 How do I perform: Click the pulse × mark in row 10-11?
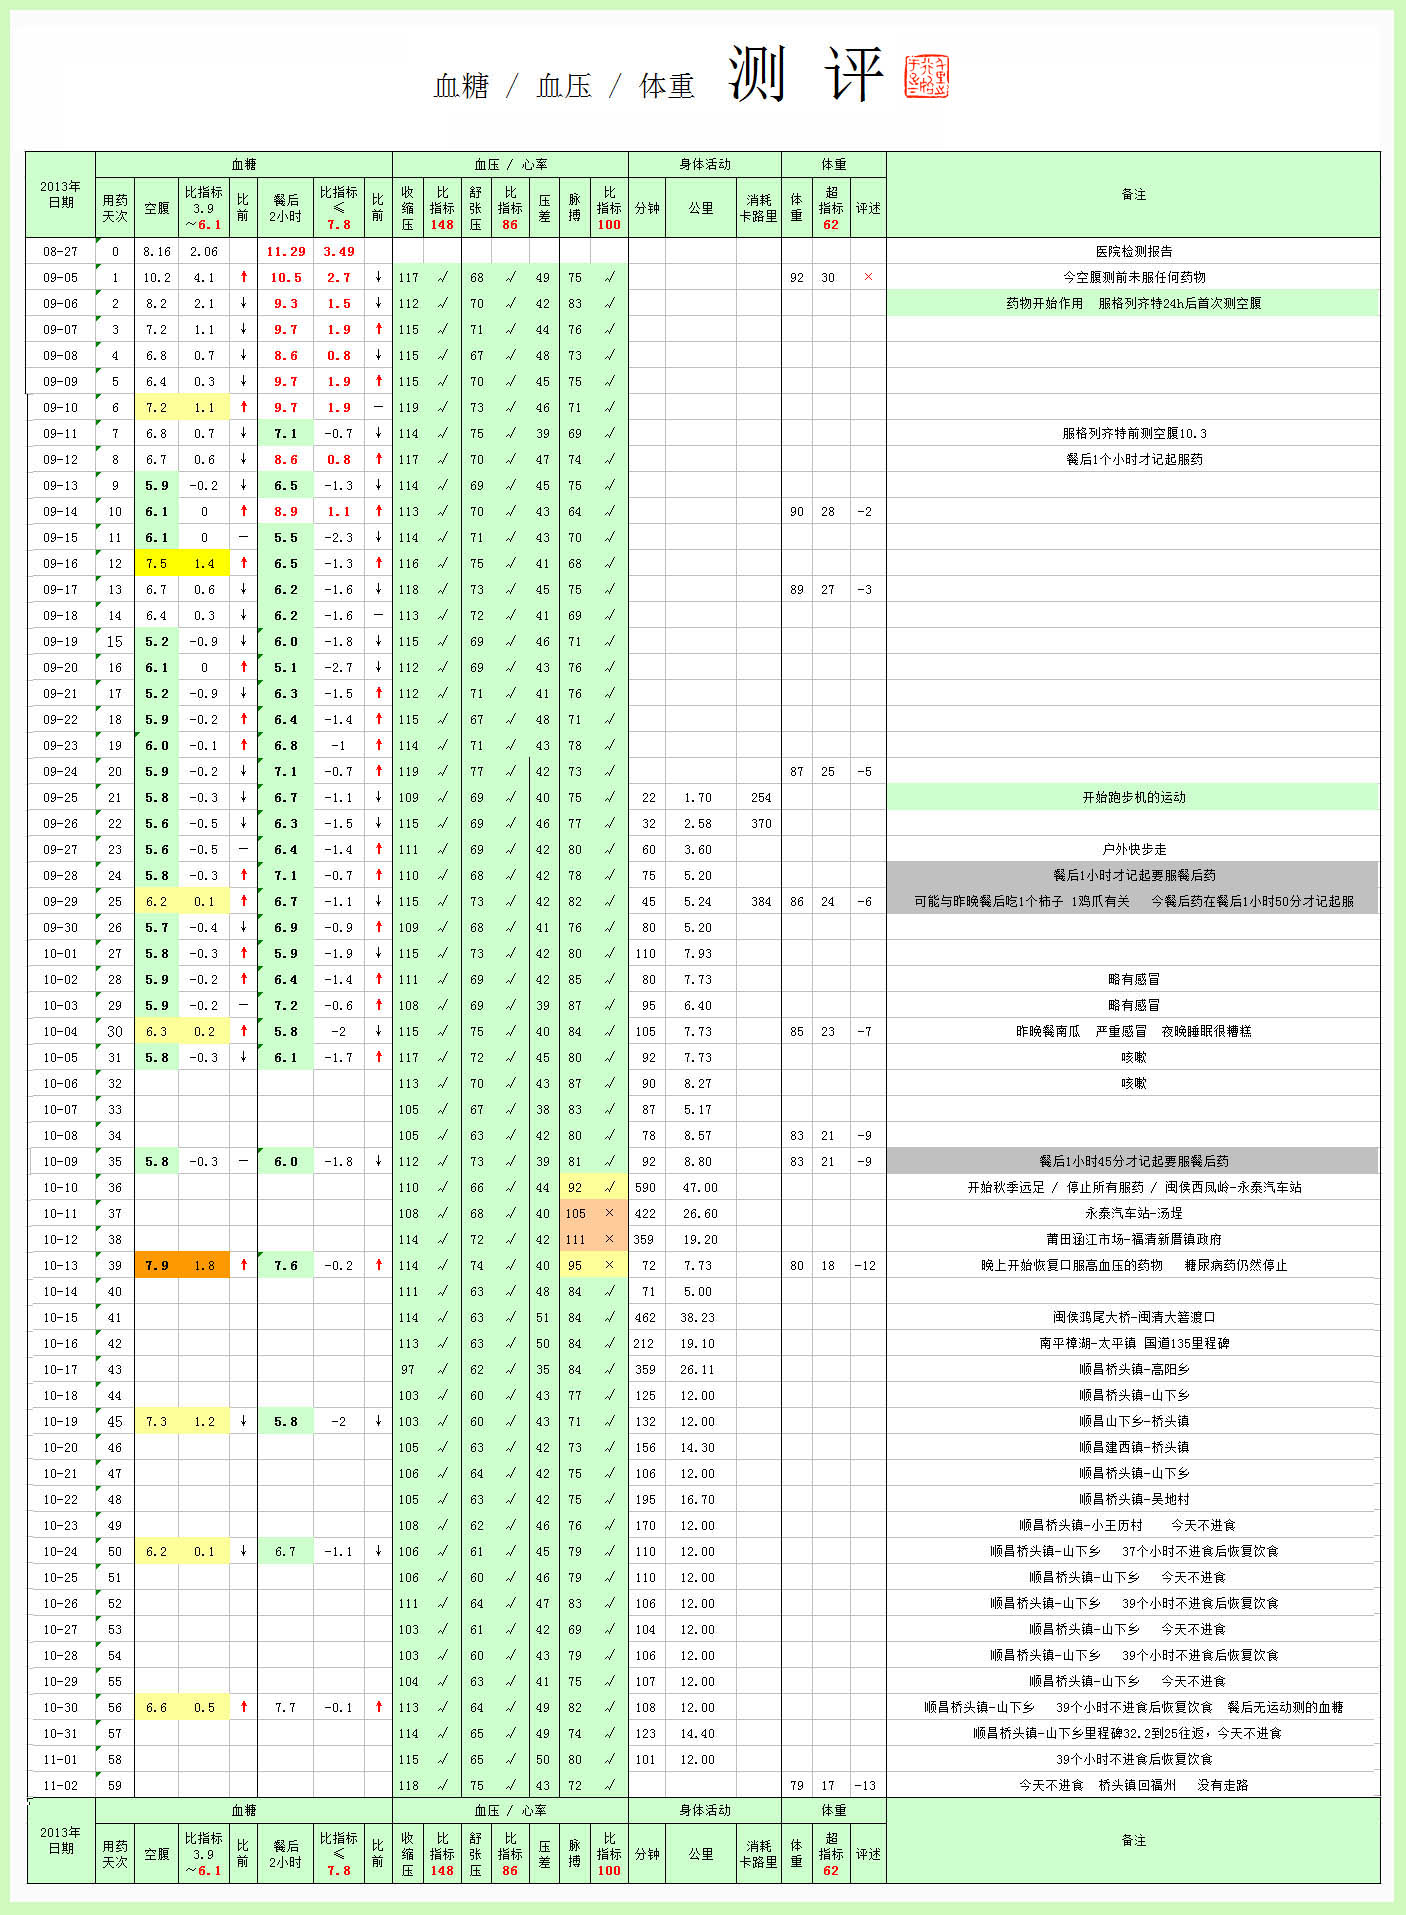(x=609, y=1213)
